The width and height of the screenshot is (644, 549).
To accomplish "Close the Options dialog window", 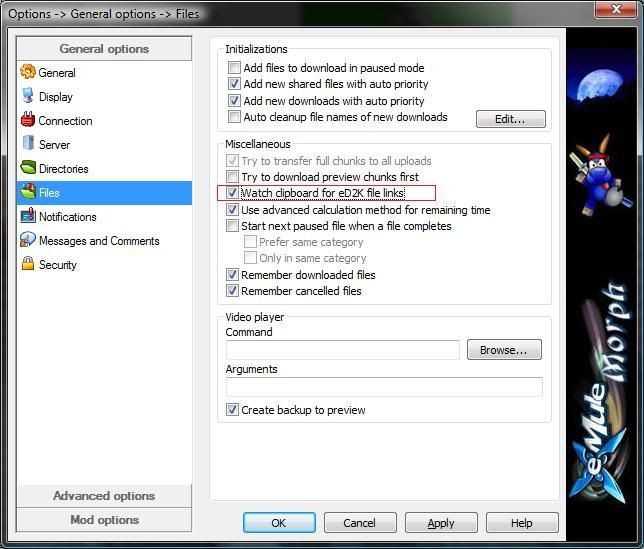I will [616, 9].
